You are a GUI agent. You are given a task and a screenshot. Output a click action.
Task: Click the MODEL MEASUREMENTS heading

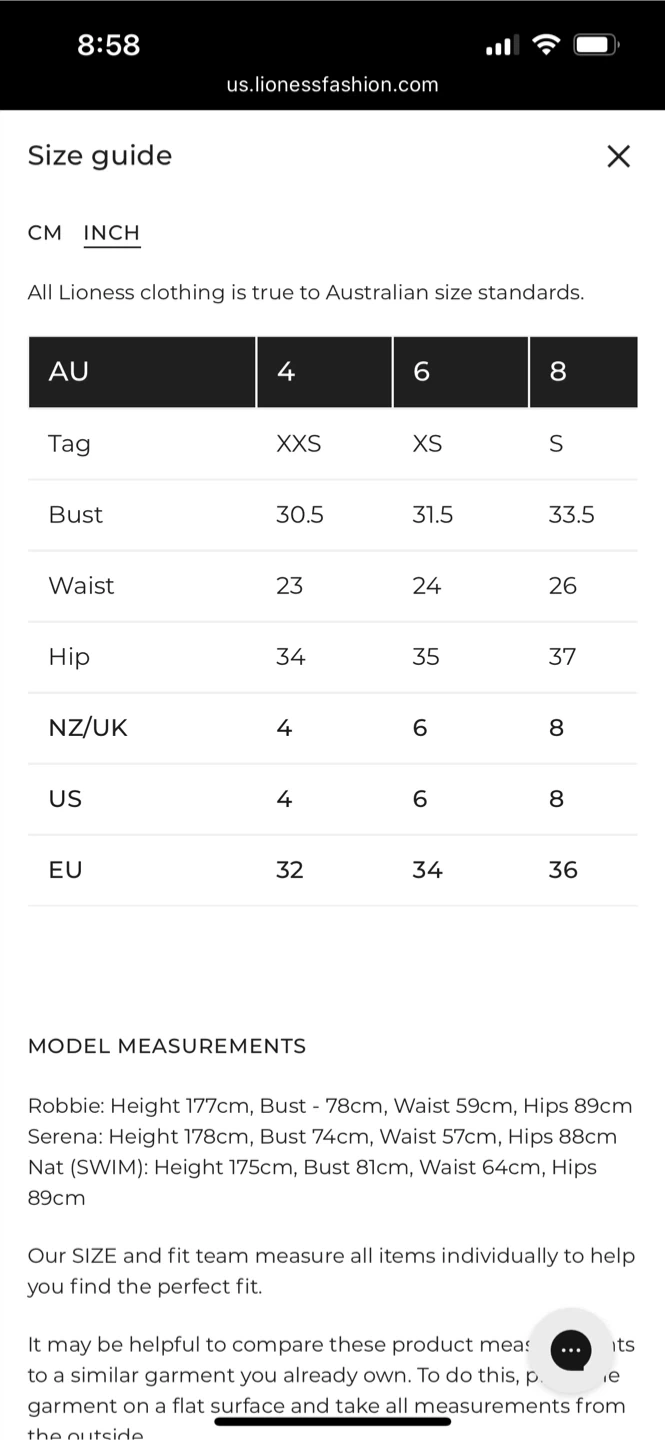(x=167, y=1046)
